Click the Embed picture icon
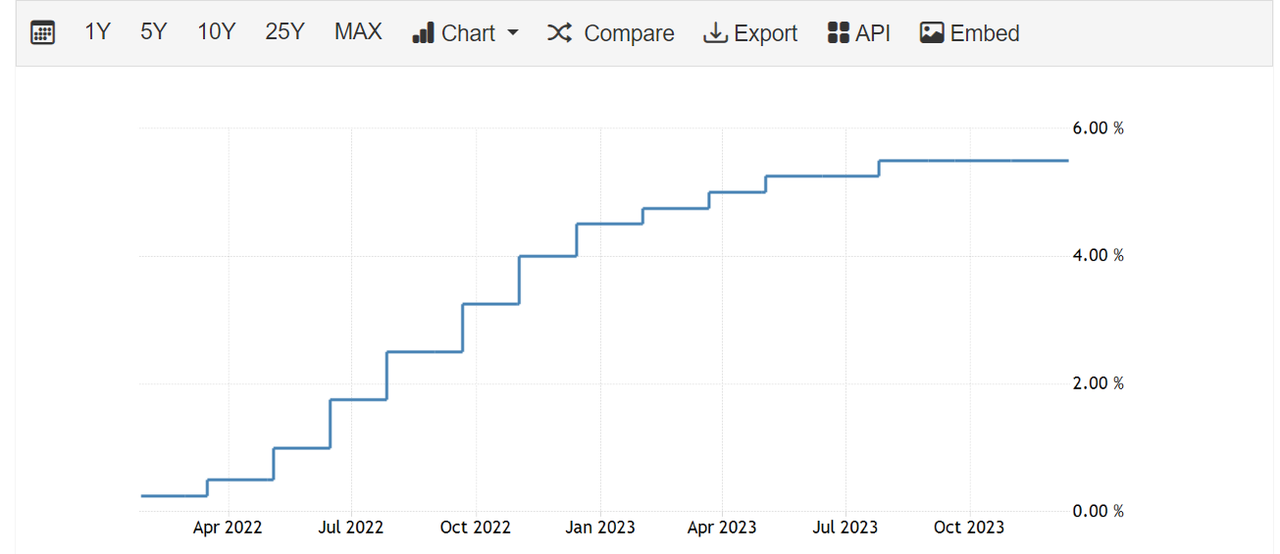This screenshot has height=554, width=1280. (x=932, y=33)
